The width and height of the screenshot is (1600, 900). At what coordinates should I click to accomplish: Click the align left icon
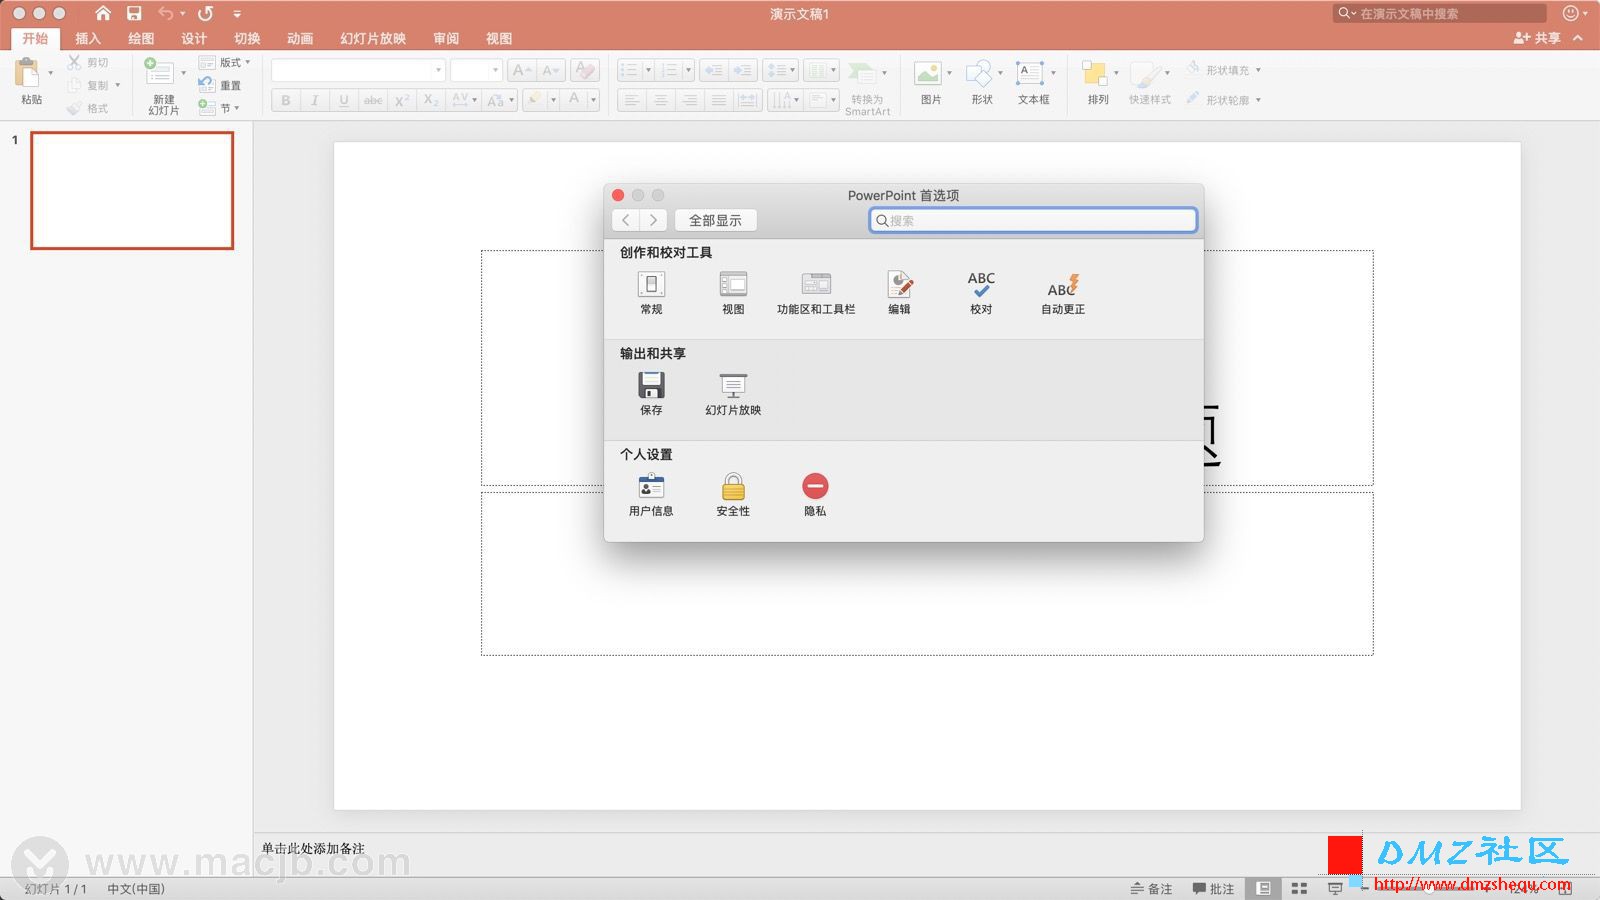[631, 100]
